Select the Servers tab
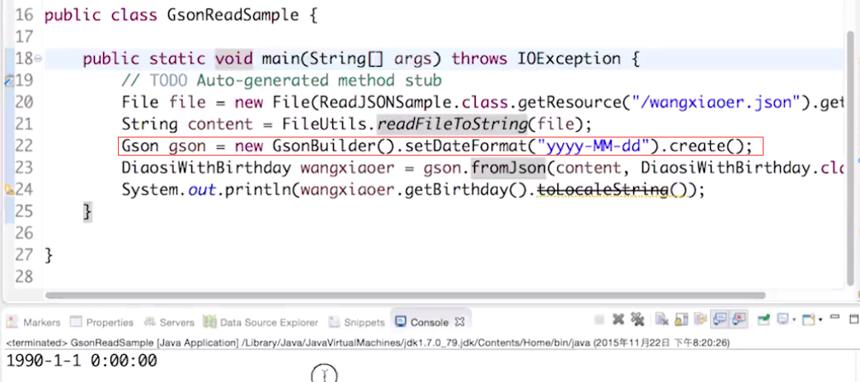The height and width of the screenshot is (382, 860). pos(169,322)
